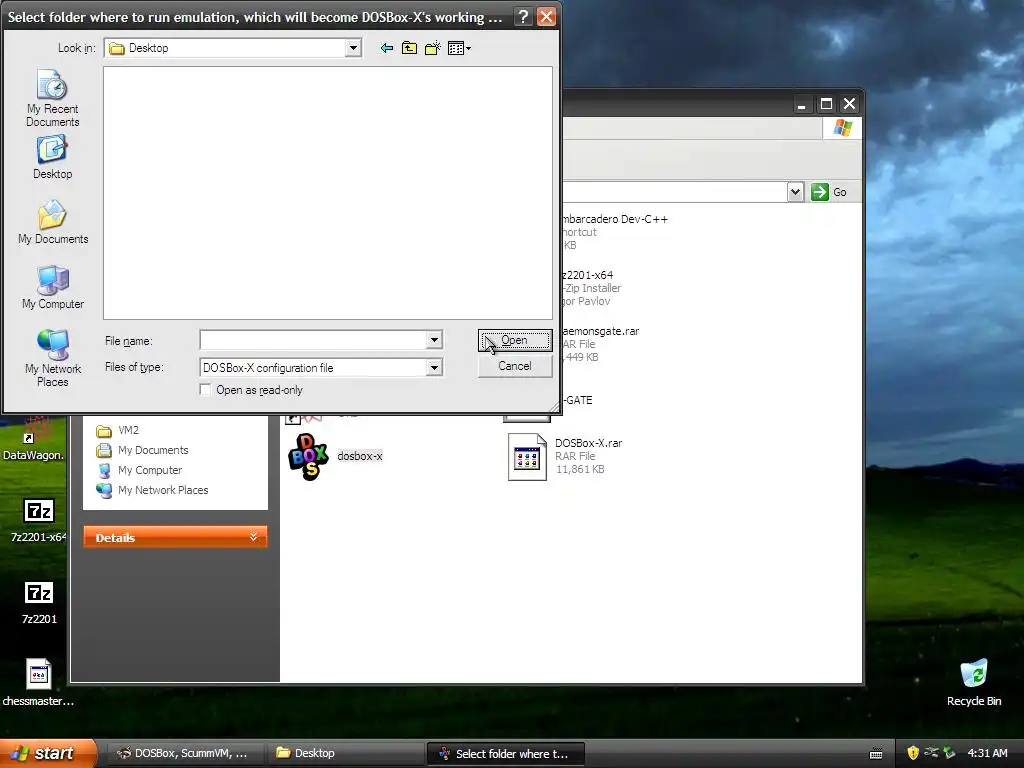Click the empty file list area in dialog
The height and width of the screenshot is (768, 1024).
coord(328,193)
